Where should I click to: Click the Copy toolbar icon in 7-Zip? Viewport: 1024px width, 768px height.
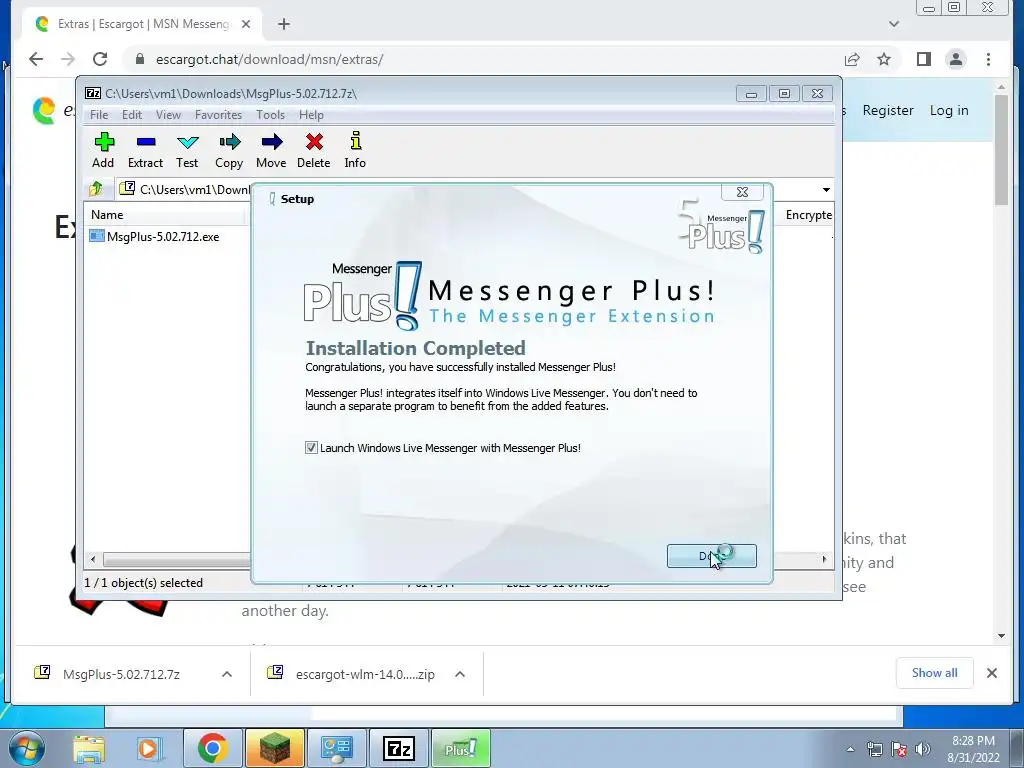tap(229, 150)
